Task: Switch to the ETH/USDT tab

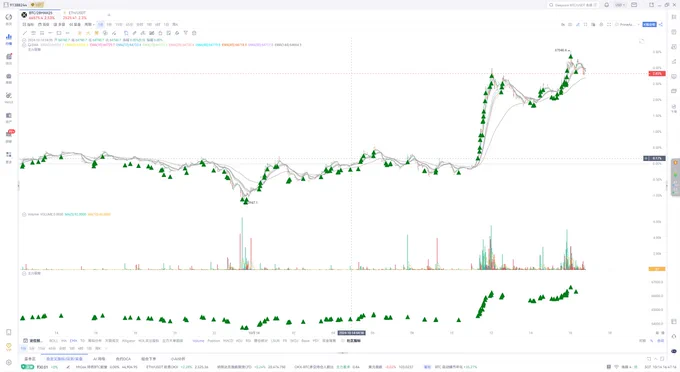Action: tap(75, 15)
